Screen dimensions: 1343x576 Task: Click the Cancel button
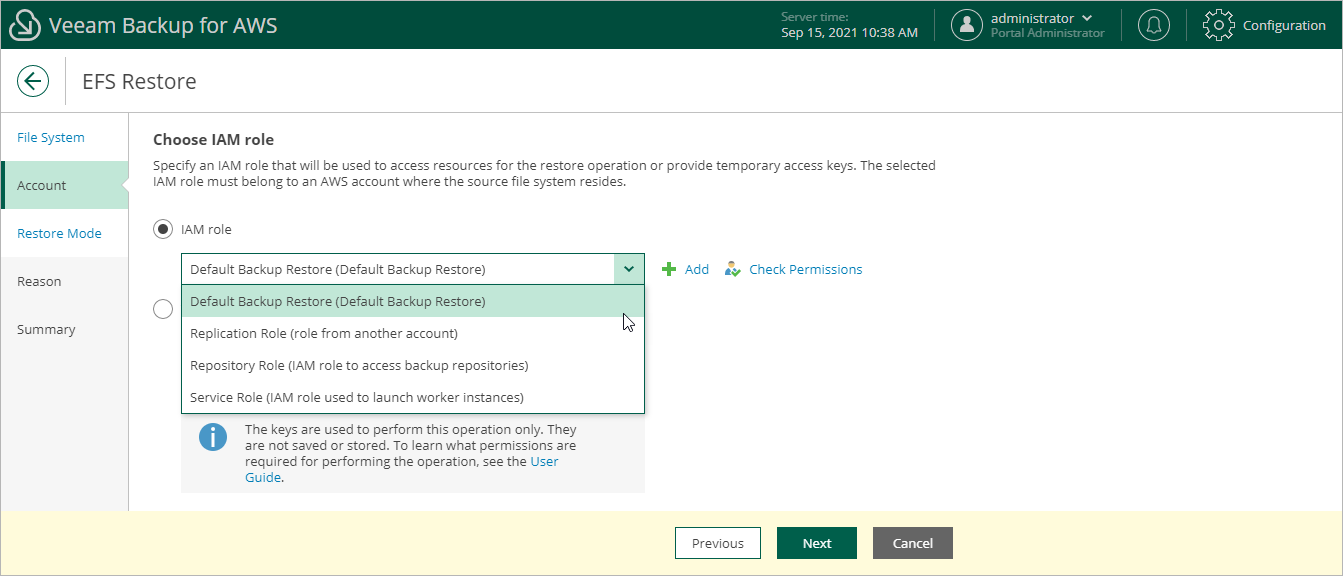click(x=912, y=543)
